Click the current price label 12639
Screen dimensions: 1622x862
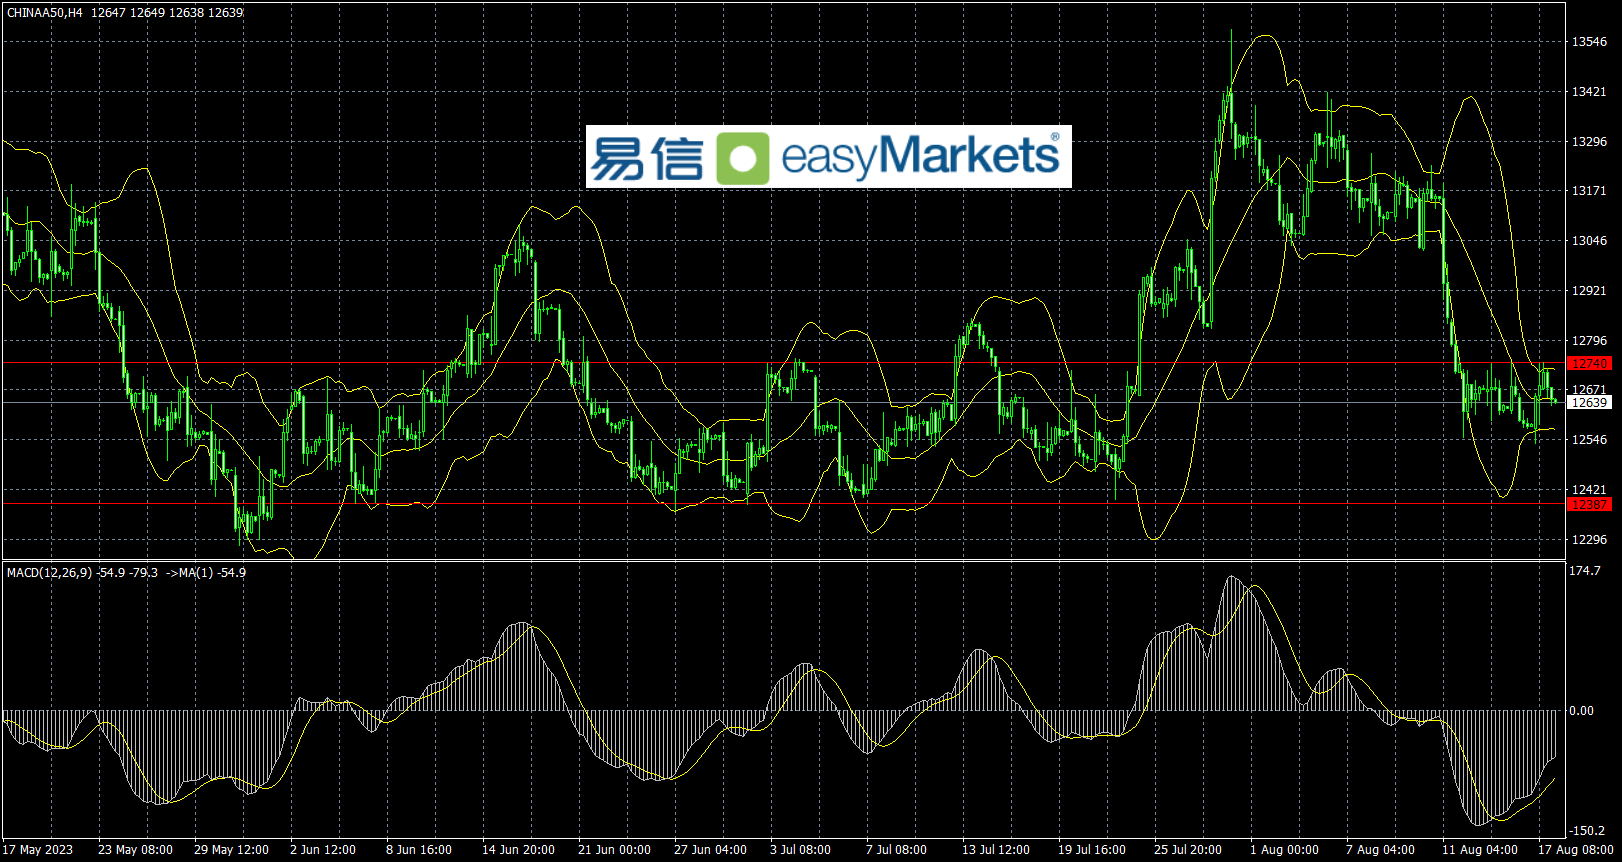(1589, 402)
